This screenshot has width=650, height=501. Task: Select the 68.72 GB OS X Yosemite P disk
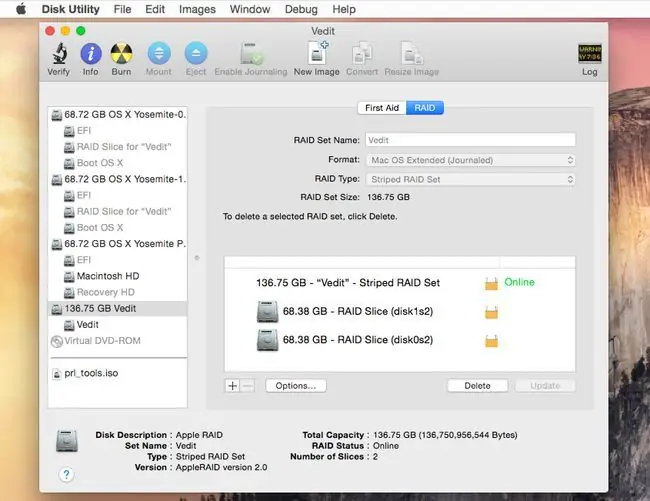[x=117, y=244]
